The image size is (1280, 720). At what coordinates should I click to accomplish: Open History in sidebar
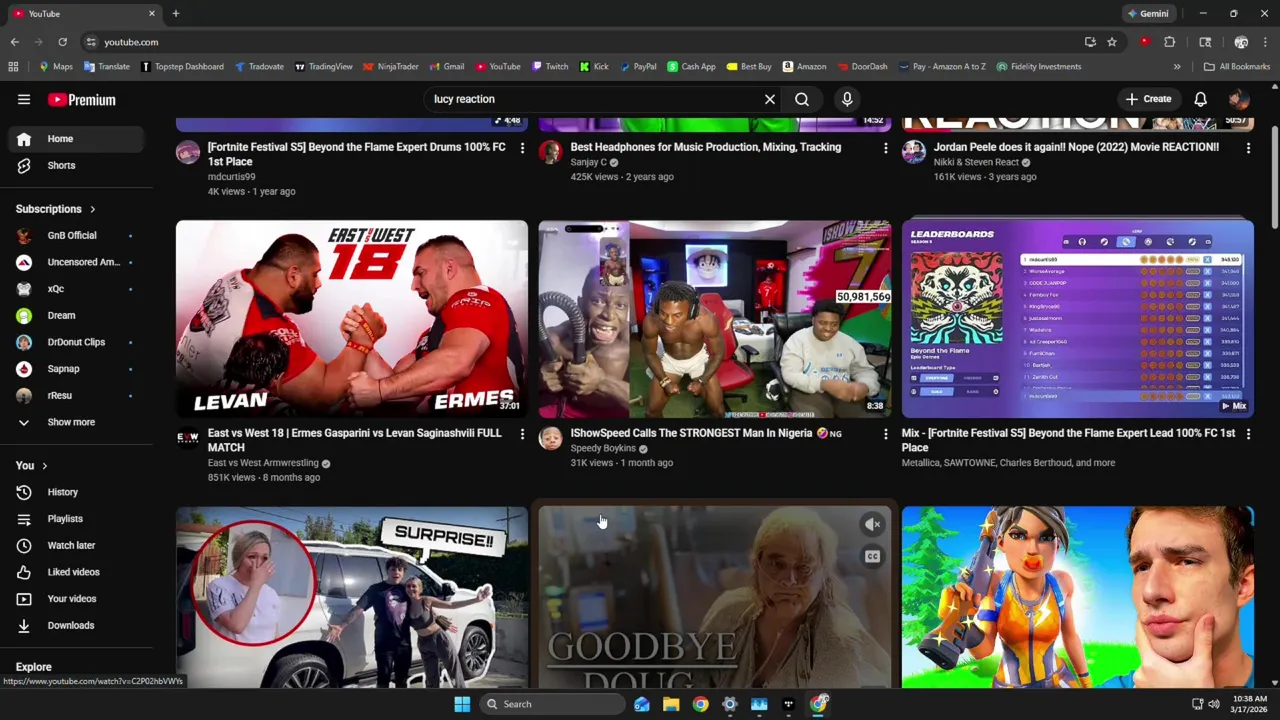pyautogui.click(x=78, y=492)
